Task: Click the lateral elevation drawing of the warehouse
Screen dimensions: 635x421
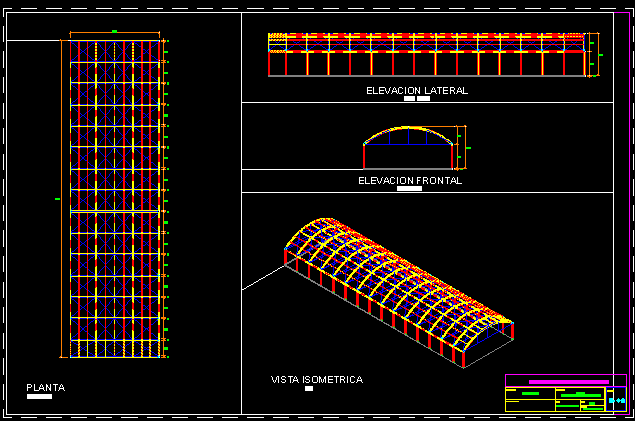Action: coord(426,56)
